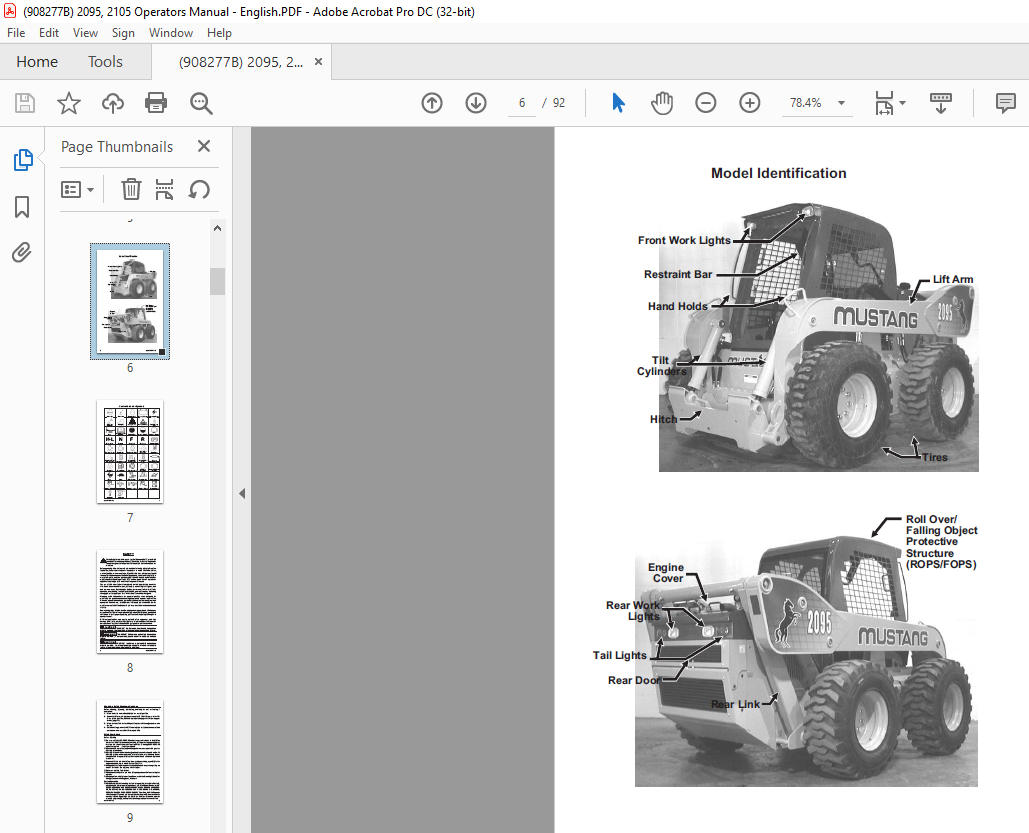The height and width of the screenshot is (833, 1029).
Task: Add the document to starred files
Action: coord(68,103)
